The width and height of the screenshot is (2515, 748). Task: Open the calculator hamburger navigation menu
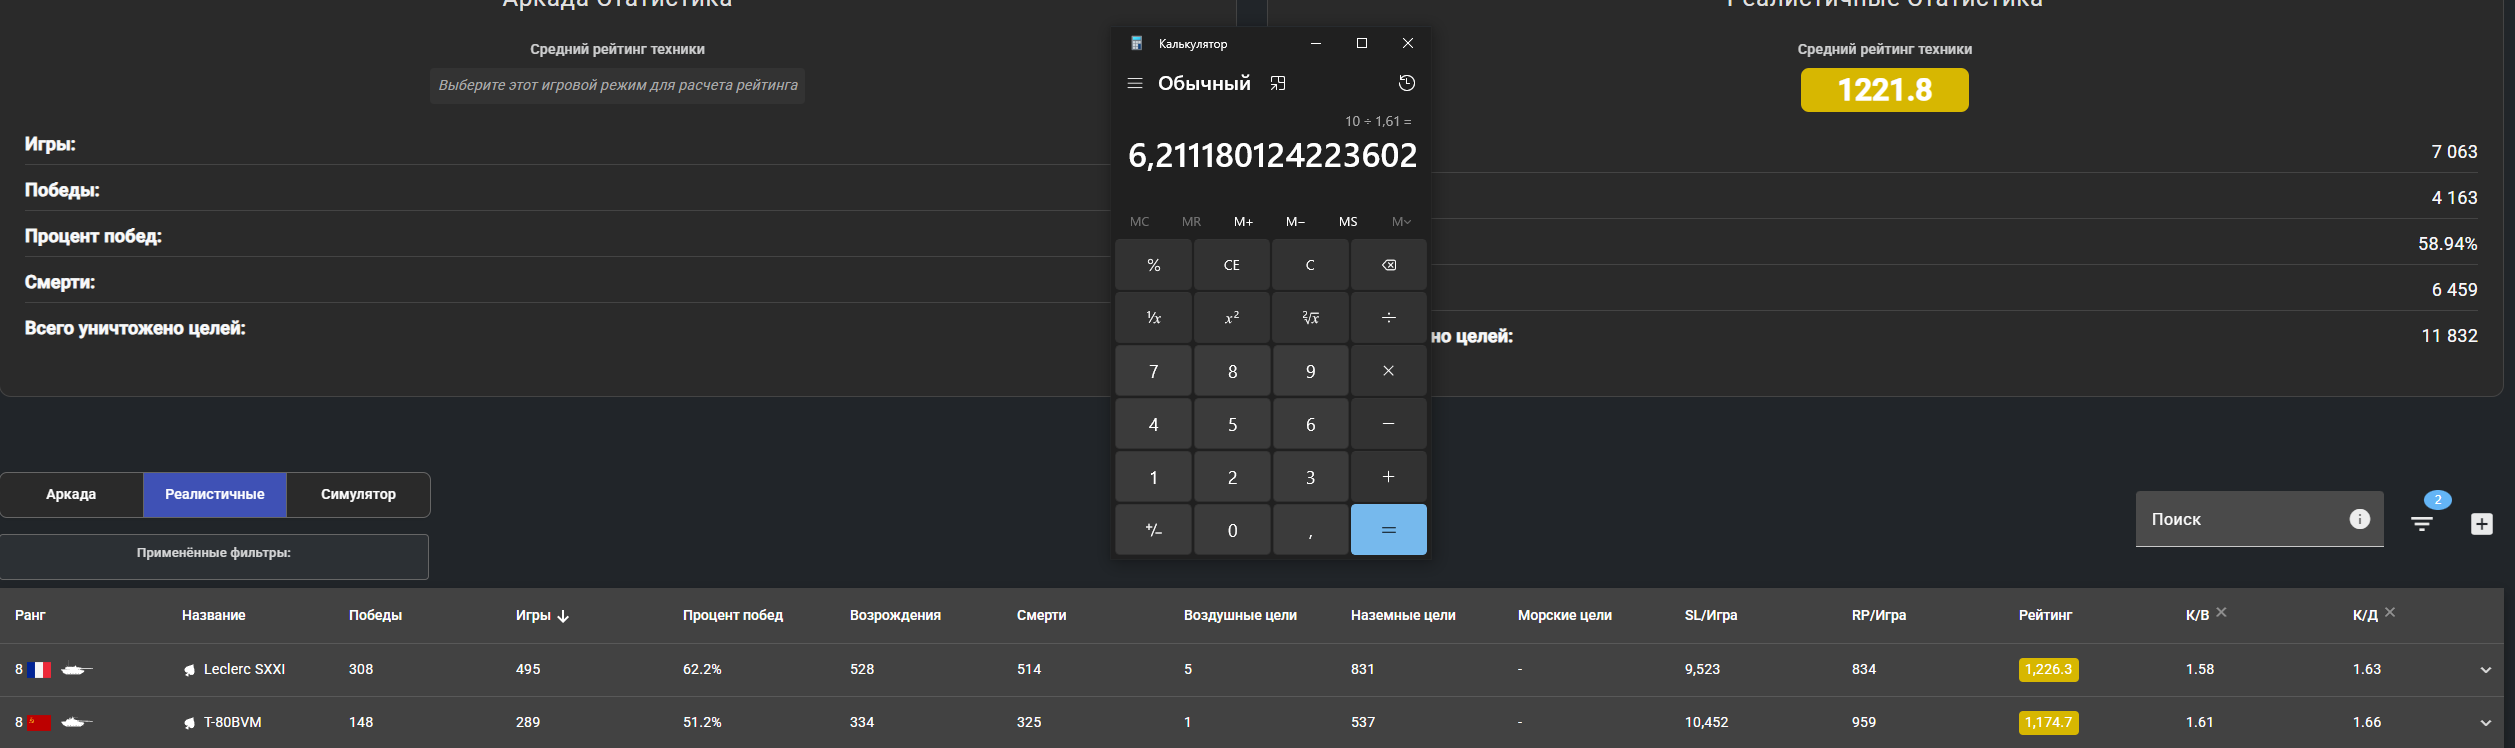pyautogui.click(x=1135, y=83)
